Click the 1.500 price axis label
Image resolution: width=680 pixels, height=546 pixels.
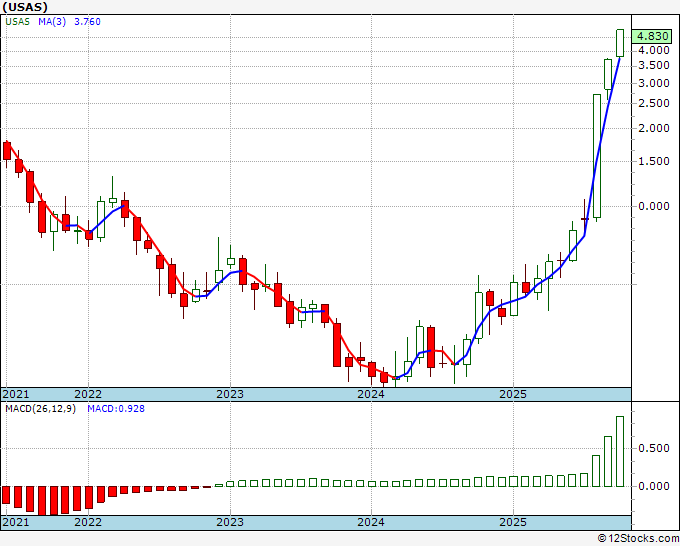coord(654,161)
